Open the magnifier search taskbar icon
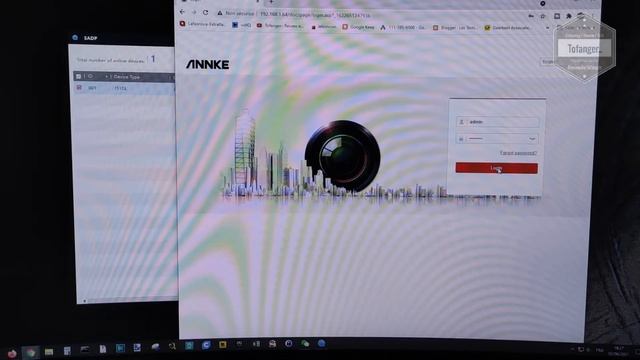Image resolution: width=640 pixels, height=360 pixels. (172, 347)
